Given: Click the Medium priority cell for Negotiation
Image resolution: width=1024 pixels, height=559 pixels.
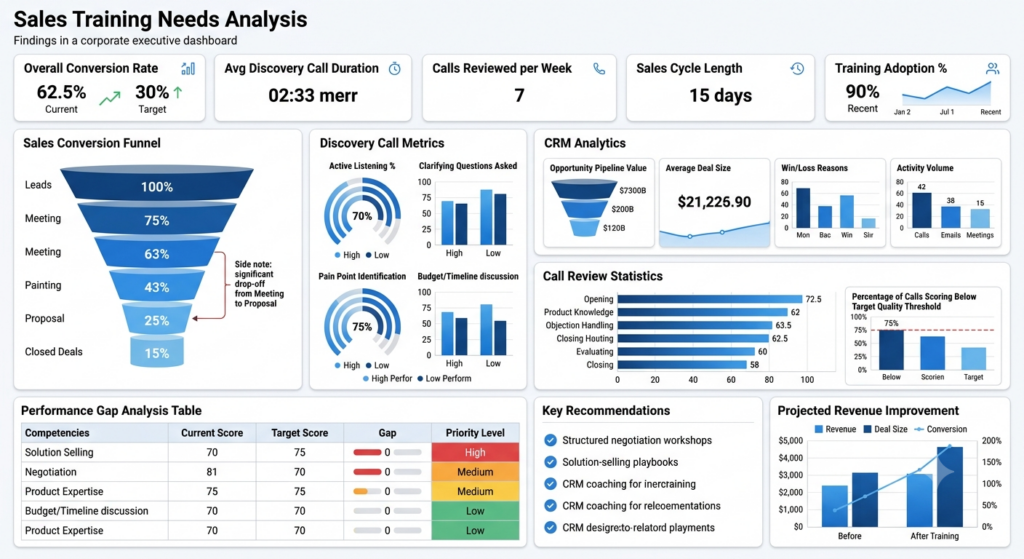Looking at the screenshot, I should pyautogui.click(x=475, y=471).
